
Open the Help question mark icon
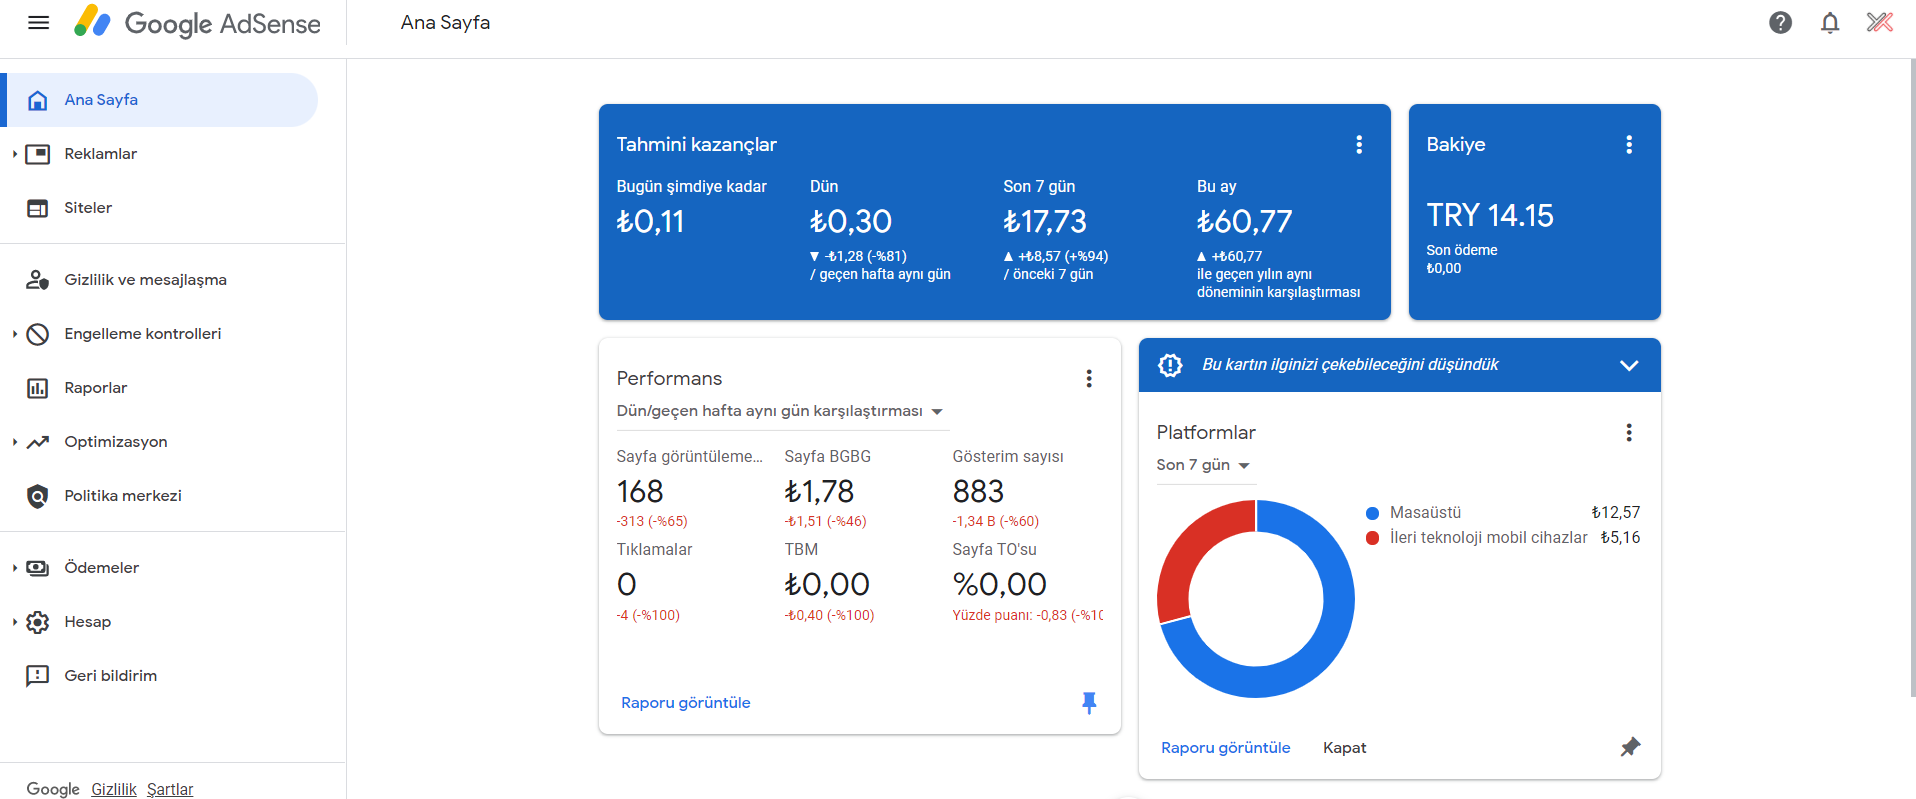point(1780,22)
